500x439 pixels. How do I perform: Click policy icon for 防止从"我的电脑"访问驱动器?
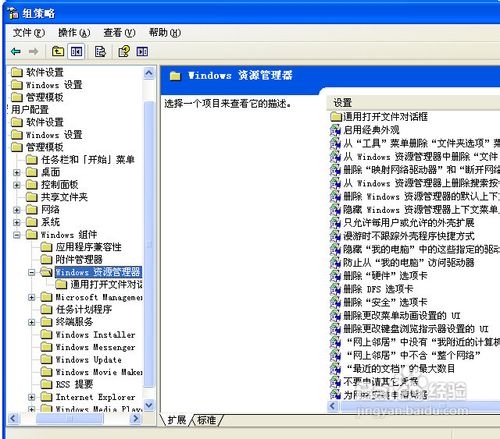335,263
